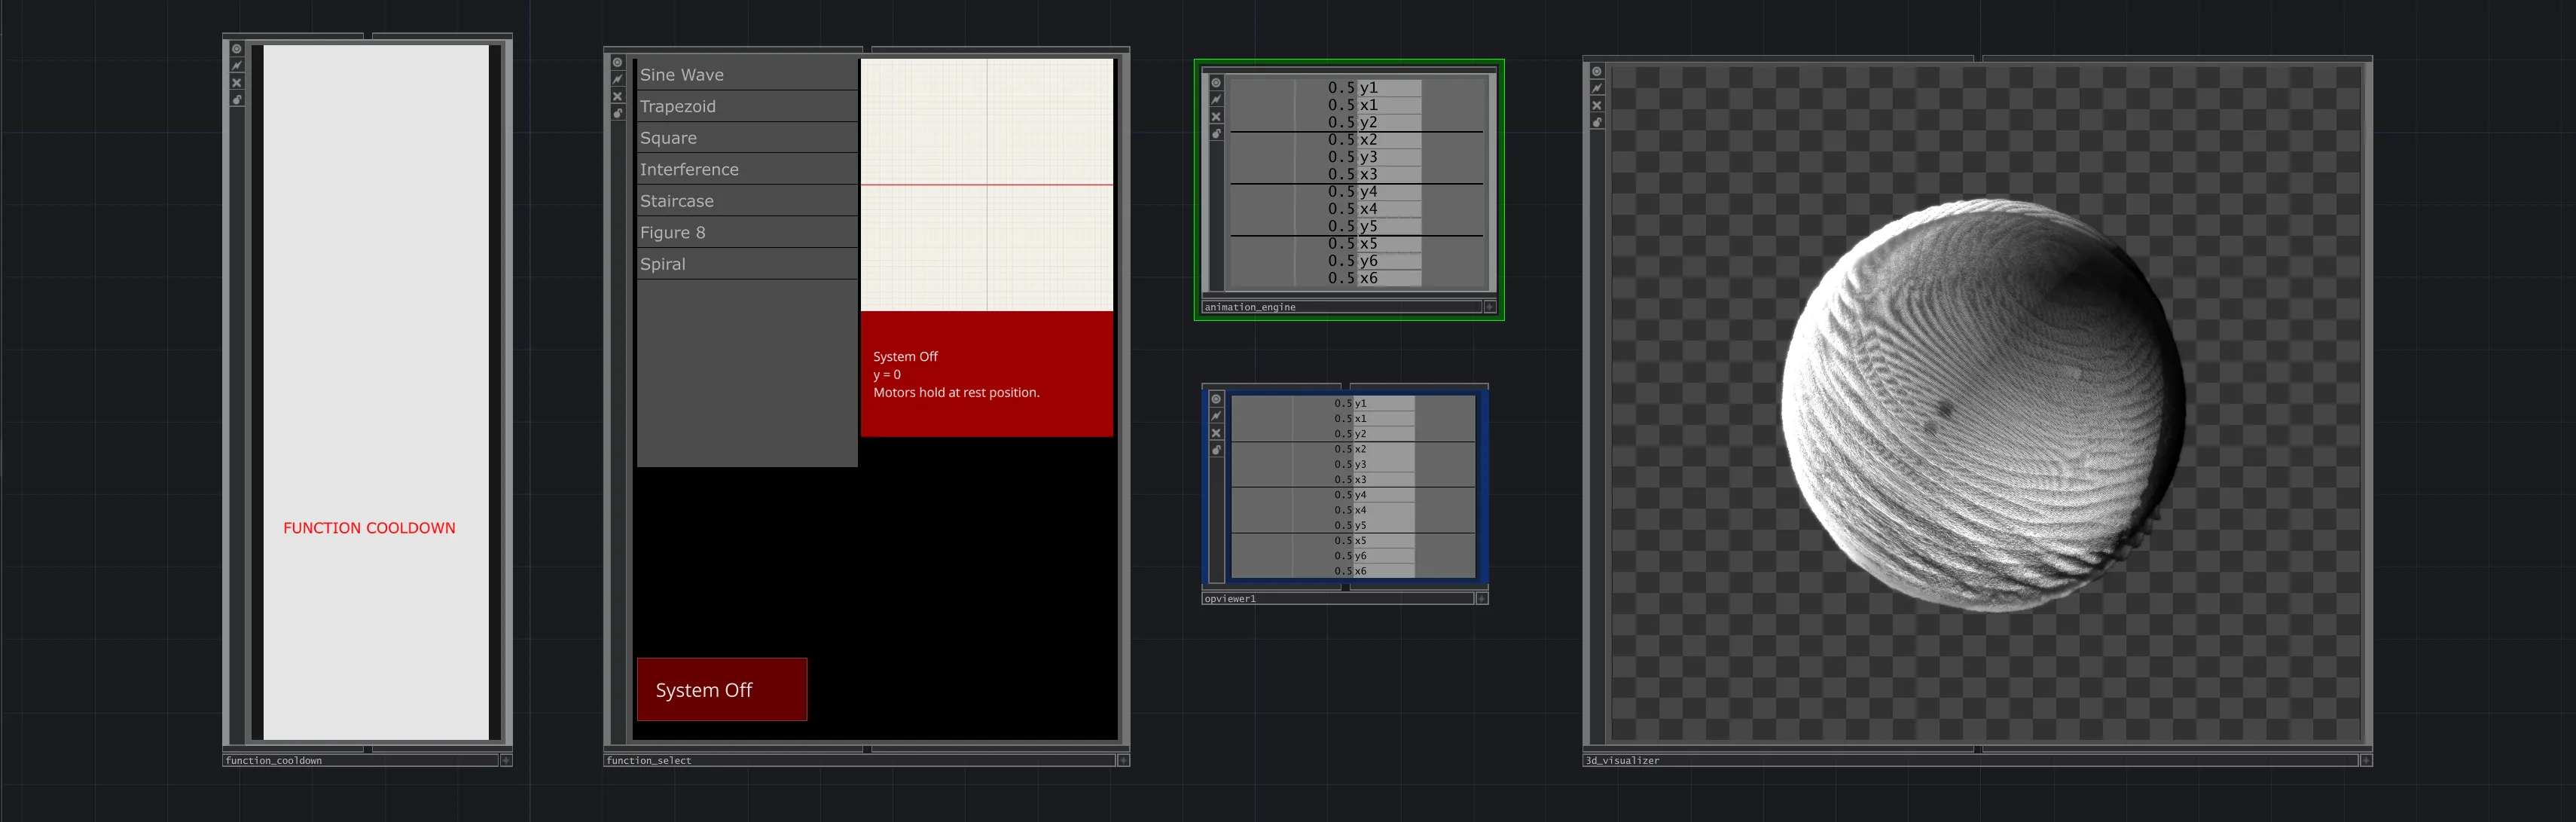Click lock flag on function_cooldown node
This screenshot has height=822, width=2576.
(237, 100)
